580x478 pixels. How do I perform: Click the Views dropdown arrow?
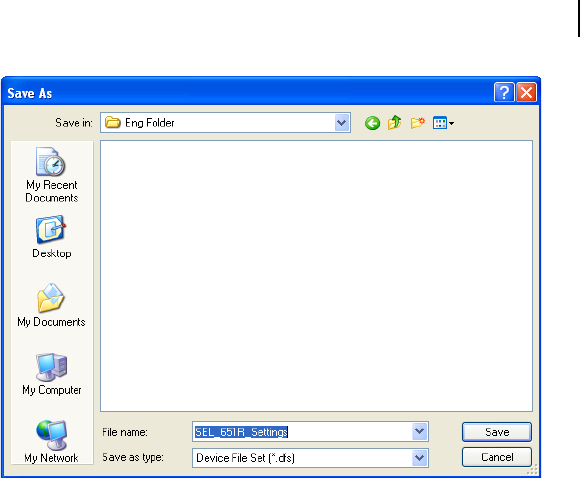451,123
